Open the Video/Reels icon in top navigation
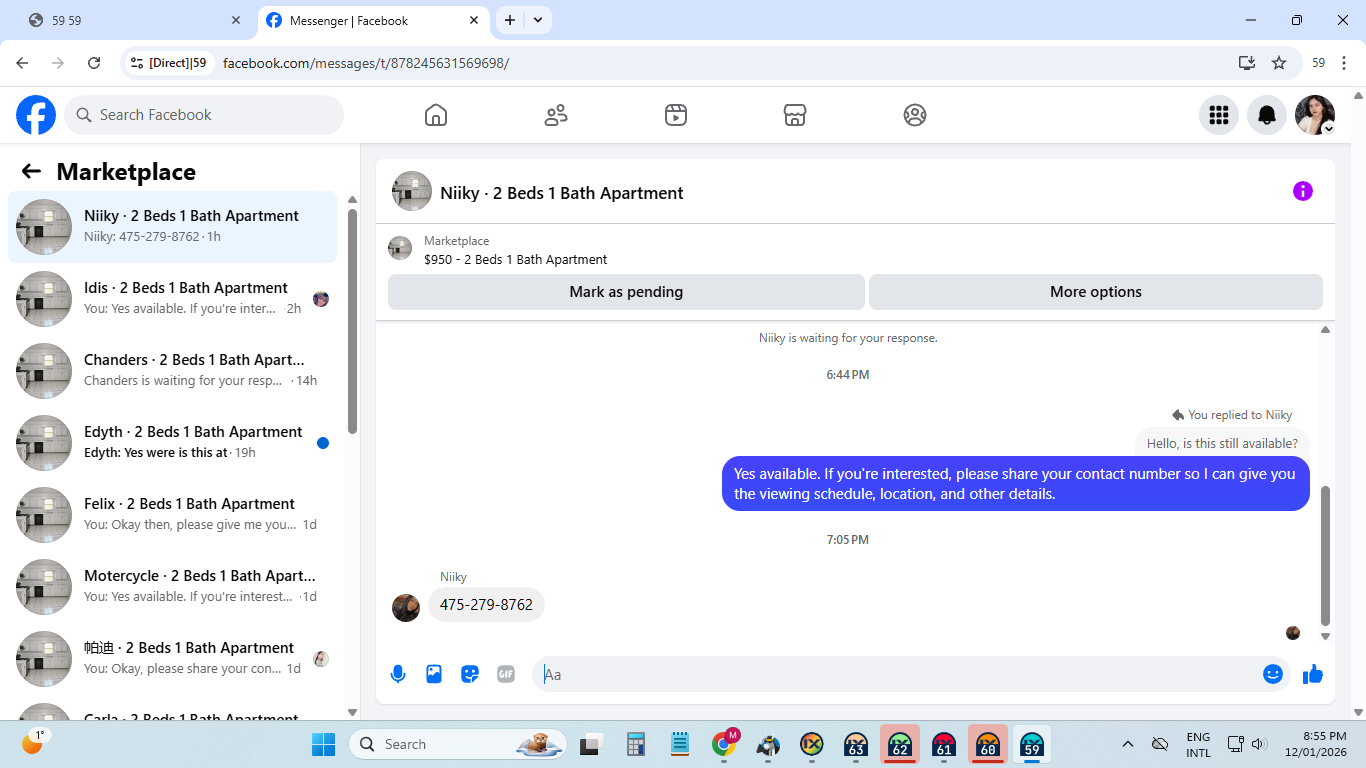The height and width of the screenshot is (768, 1366). [676, 115]
